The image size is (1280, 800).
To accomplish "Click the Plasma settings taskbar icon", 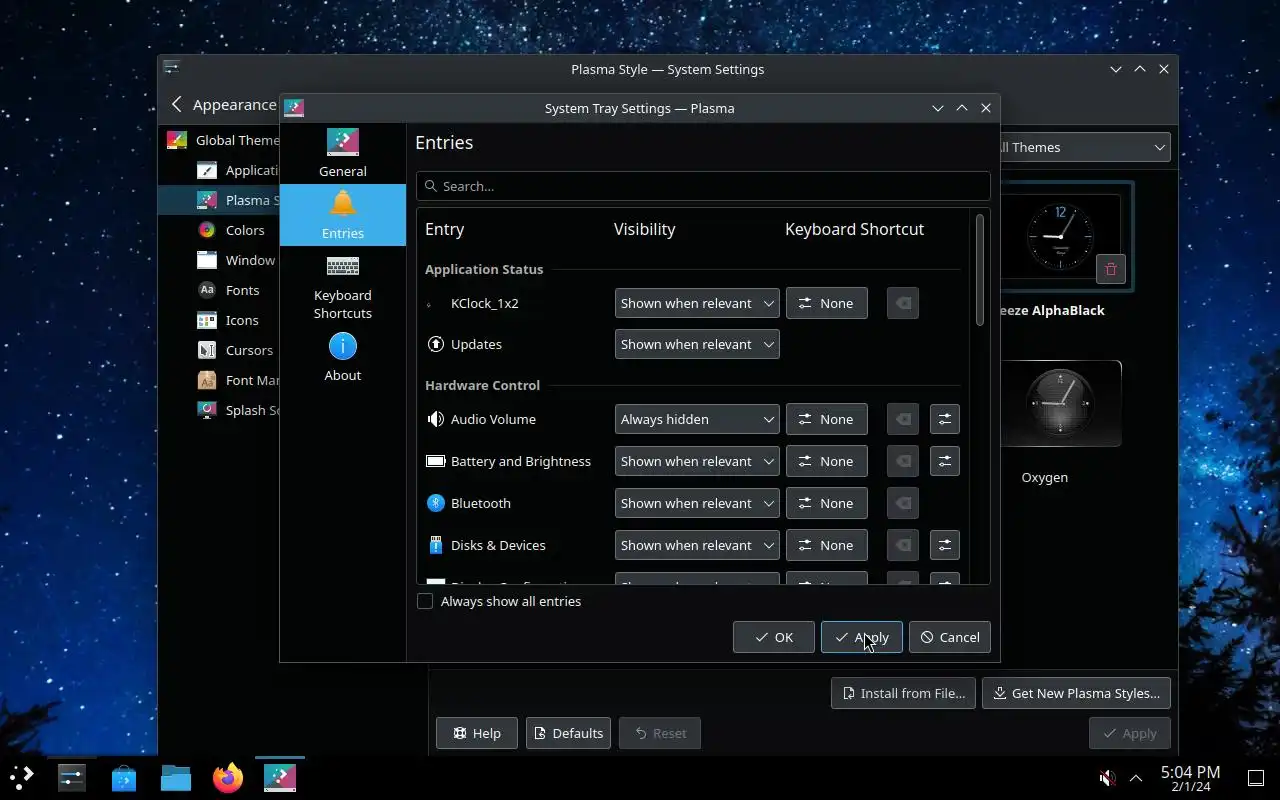I will pyautogui.click(x=280, y=777).
